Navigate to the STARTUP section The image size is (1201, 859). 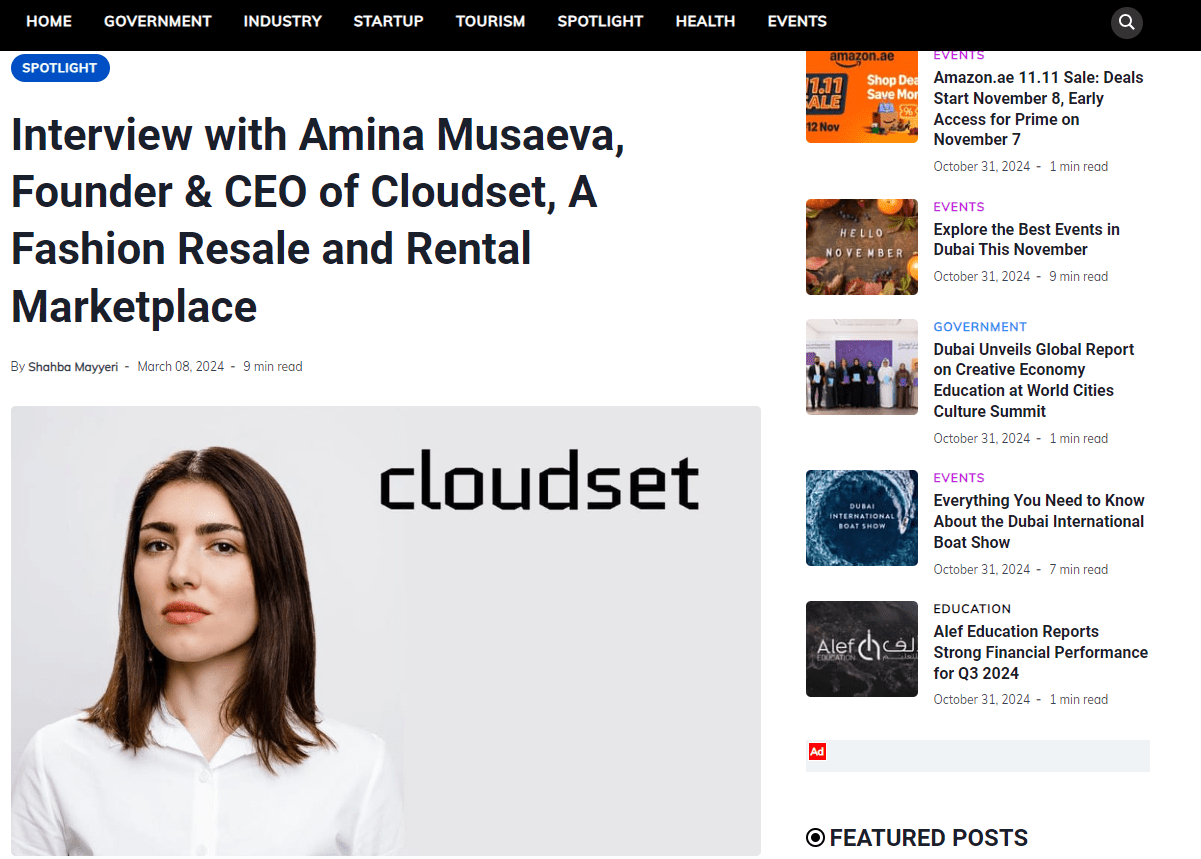pos(388,21)
